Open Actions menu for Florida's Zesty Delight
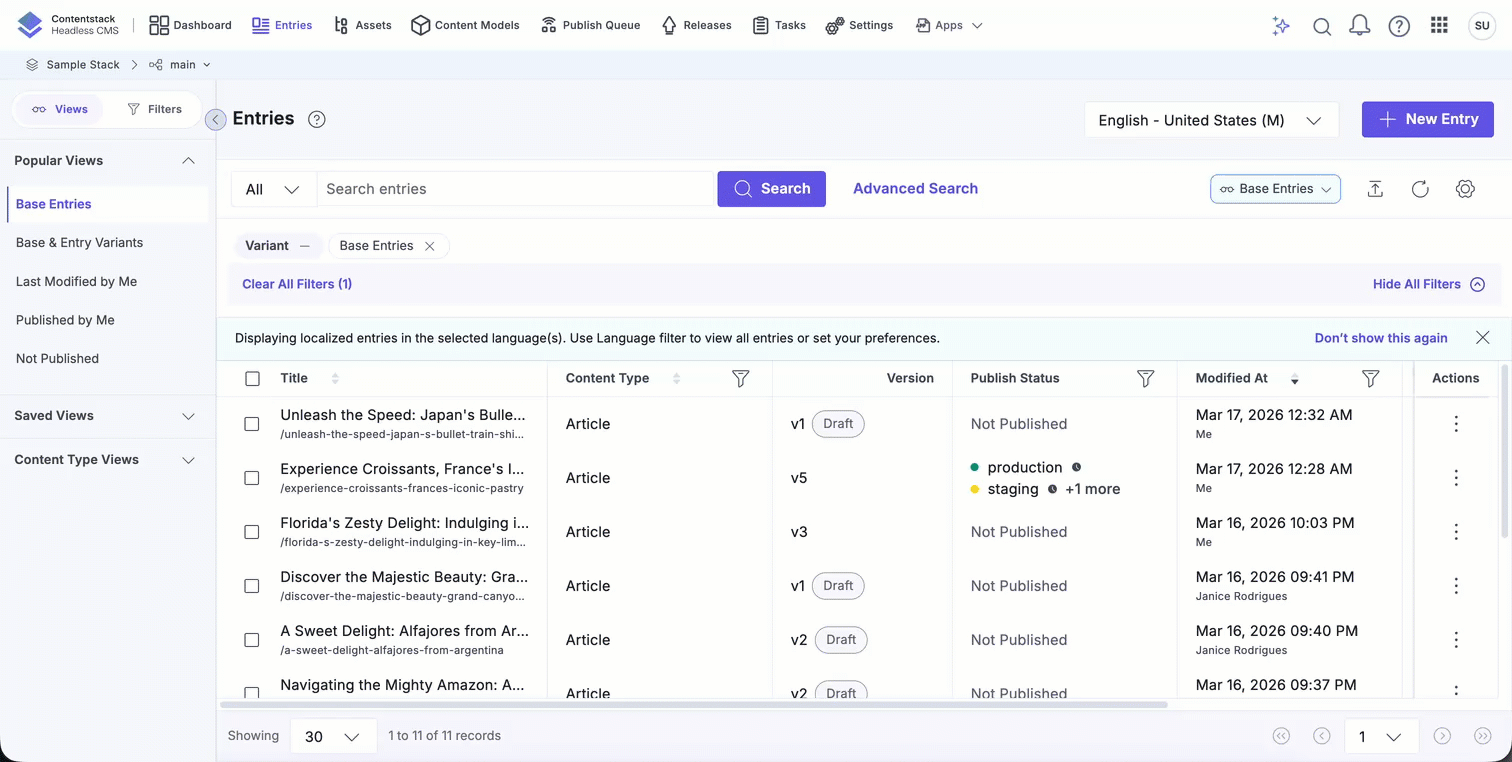Image resolution: width=1512 pixels, height=762 pixels. coord(1456,532)
